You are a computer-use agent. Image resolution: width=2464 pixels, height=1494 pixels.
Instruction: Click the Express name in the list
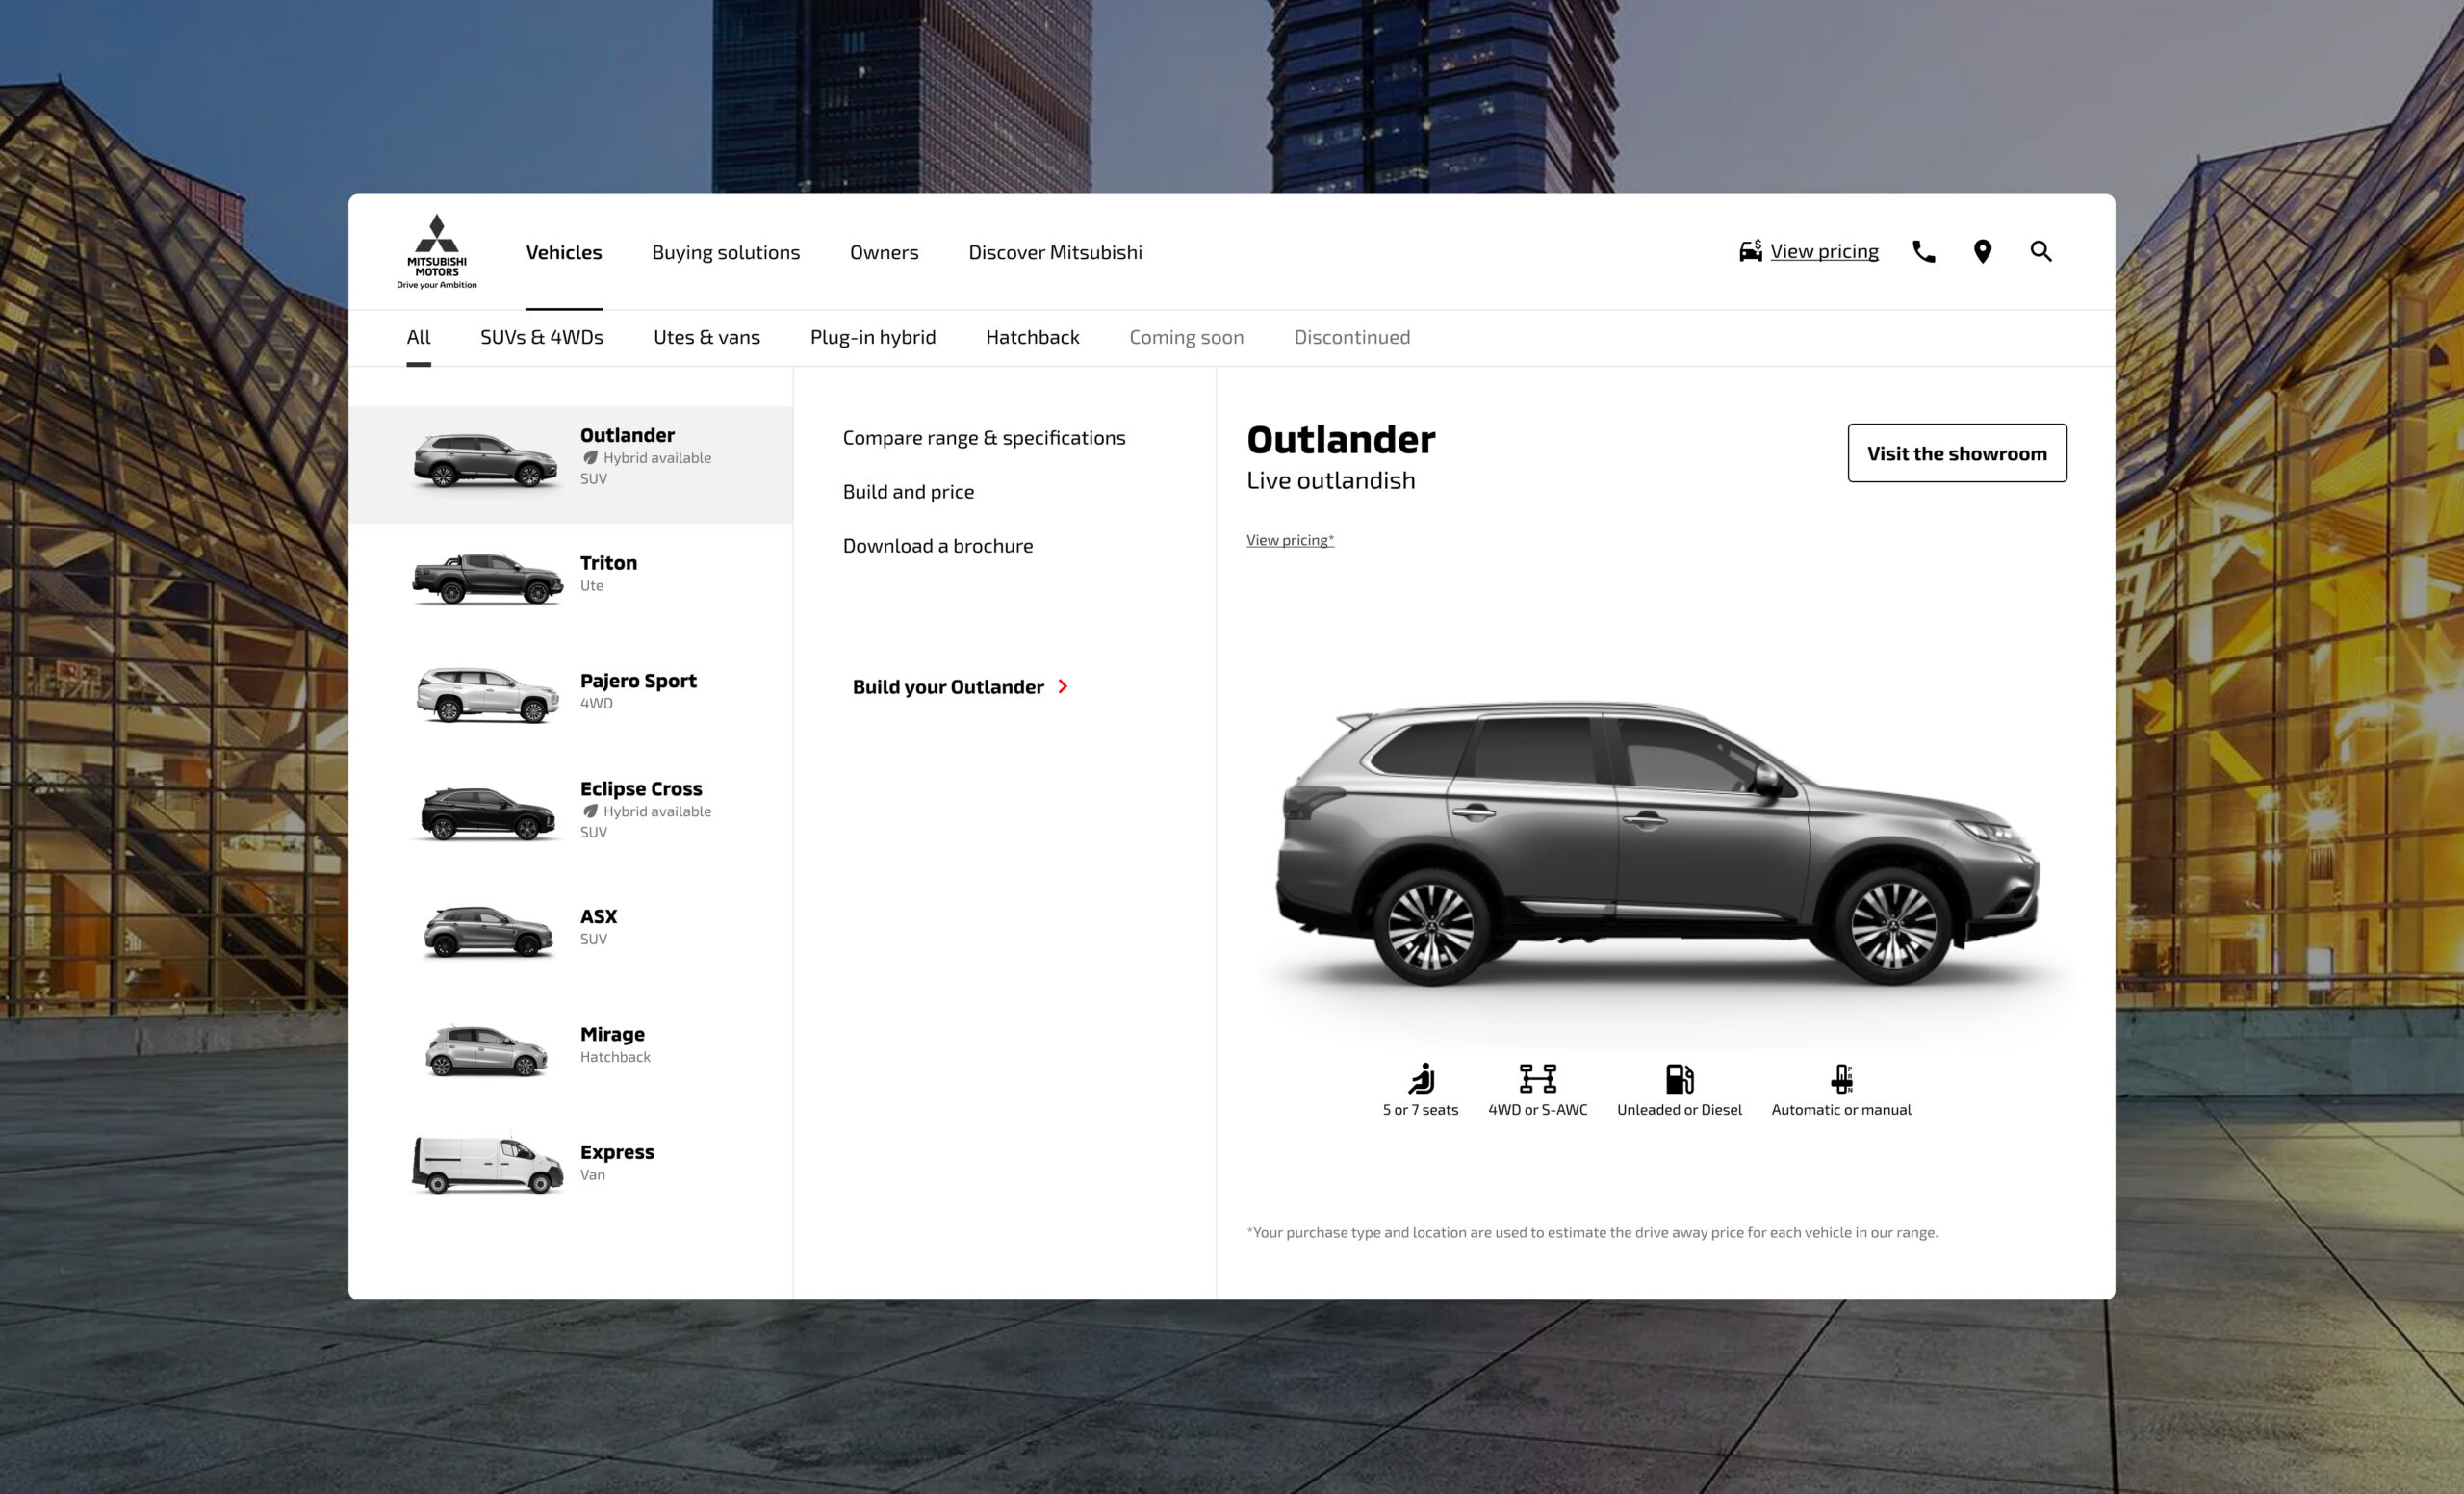(x=617, y=1152)
